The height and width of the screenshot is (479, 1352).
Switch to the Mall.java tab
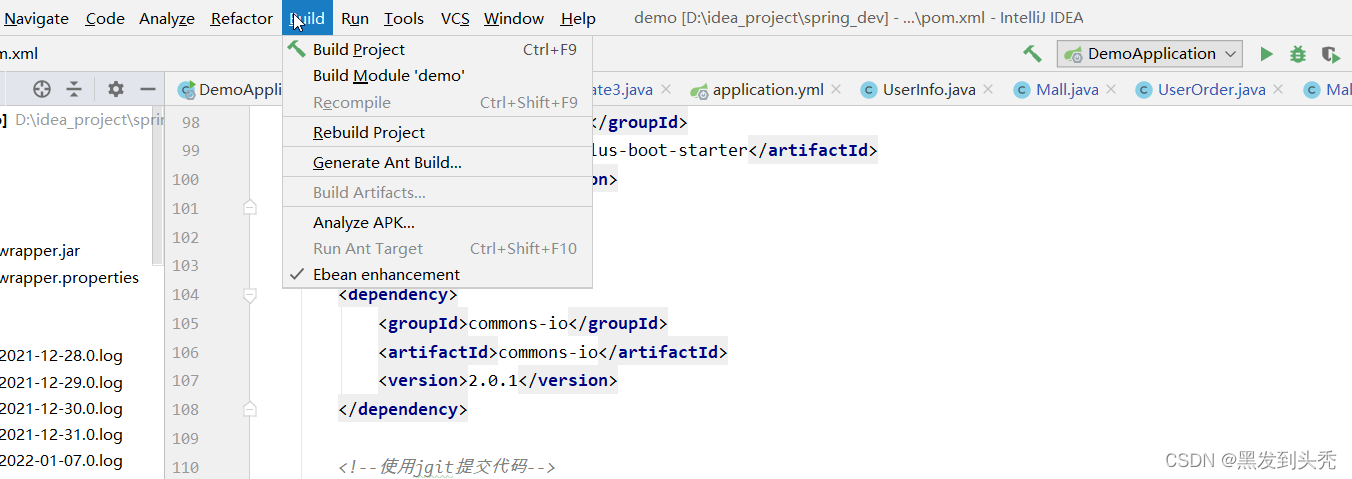pyautogui.click(x=1067, y=90)
